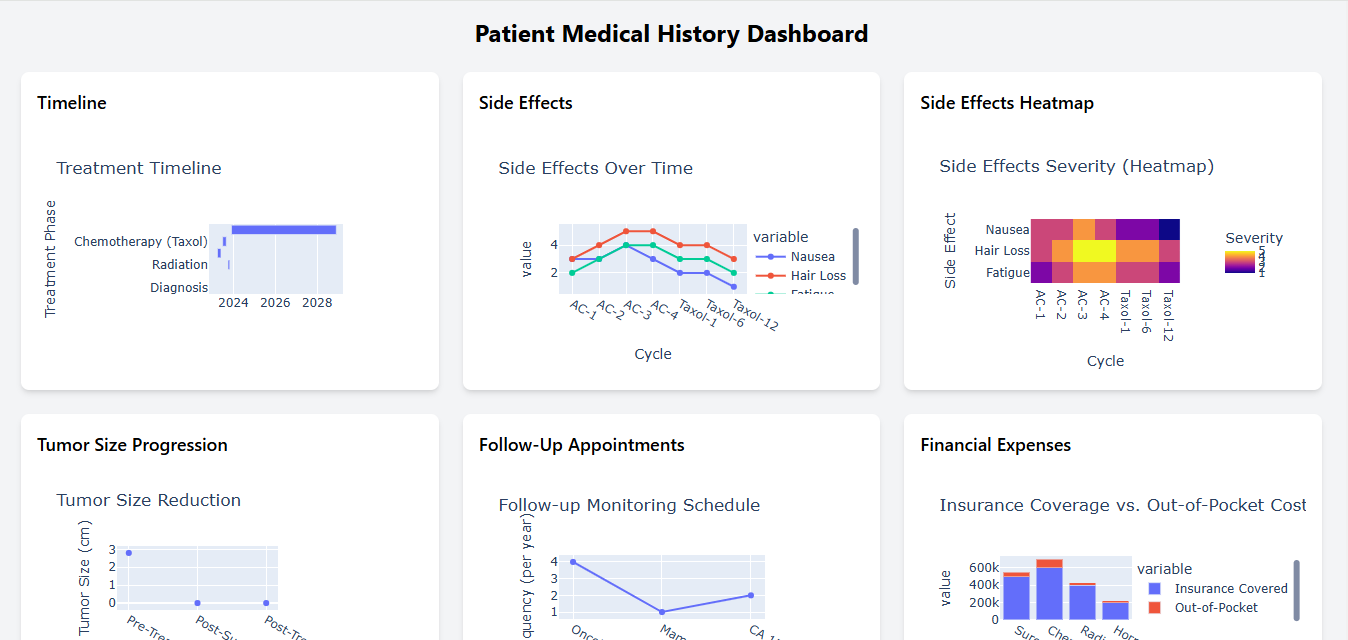The height and width of the screenshot is (640, 1348).
Task: Select the Hair Loss AC-3 heatmap cell
Action: coord(1084,250)
